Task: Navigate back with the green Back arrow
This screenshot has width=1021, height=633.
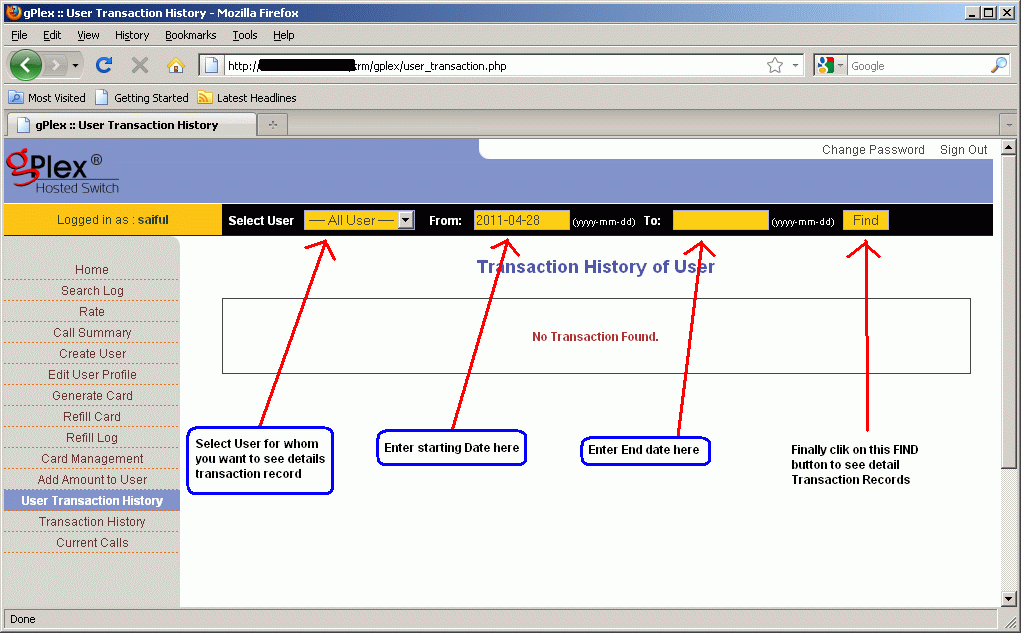Action: click(26, 64)
